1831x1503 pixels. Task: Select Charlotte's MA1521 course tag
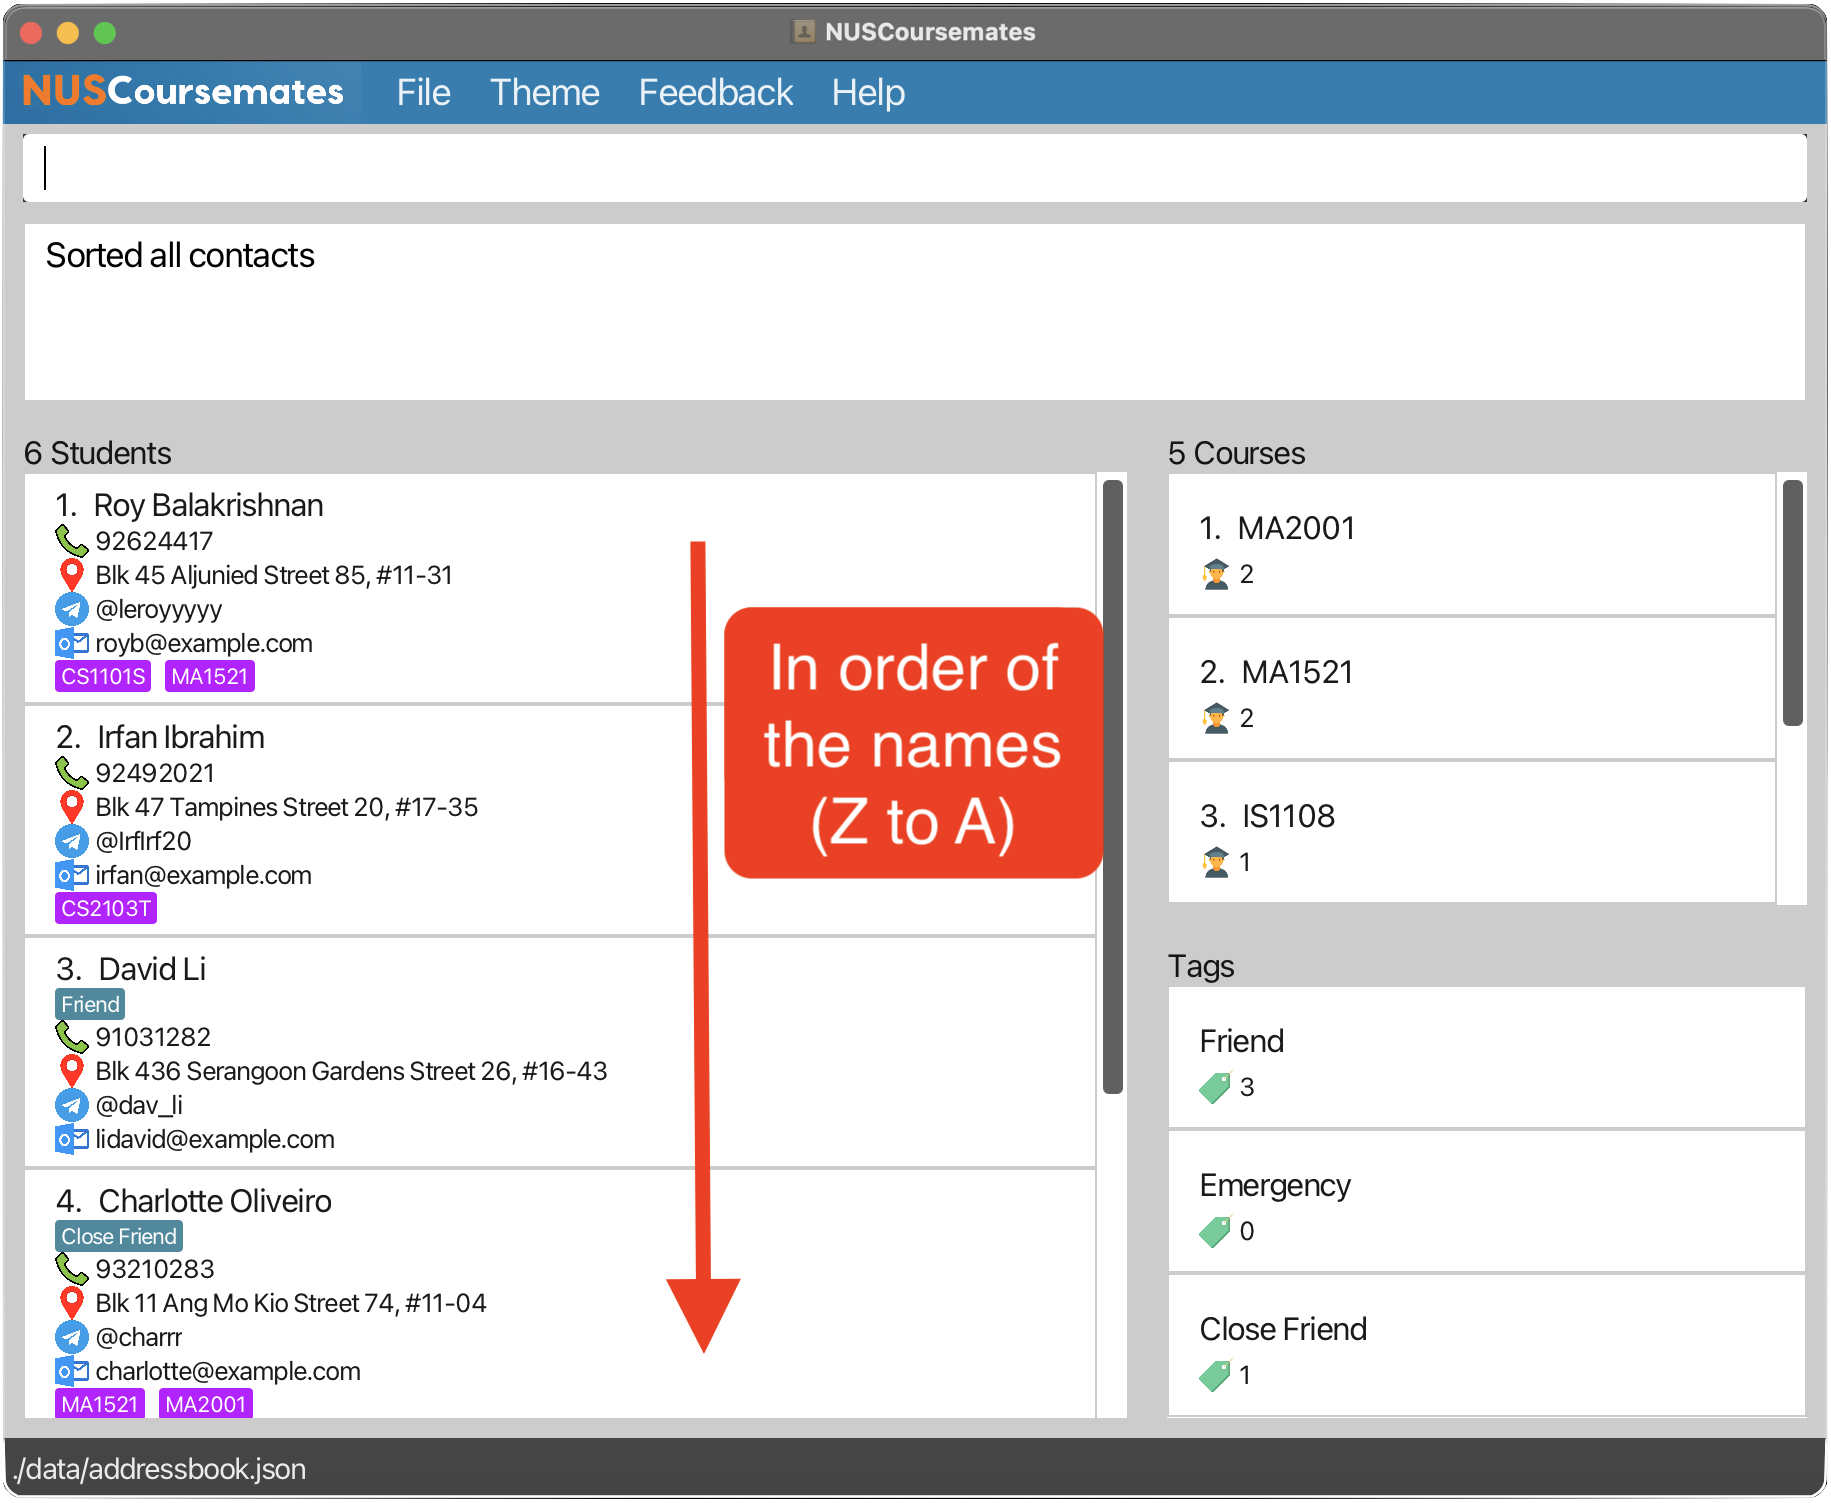tap(100, 1404)
